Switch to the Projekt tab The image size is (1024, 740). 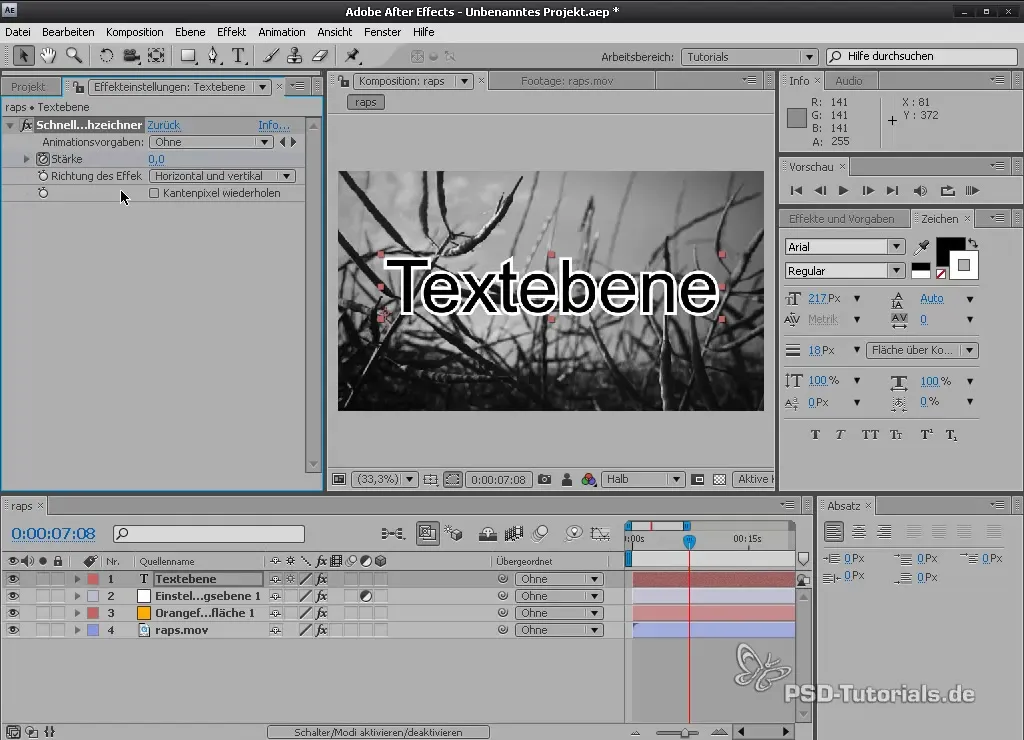pos(29,87)
